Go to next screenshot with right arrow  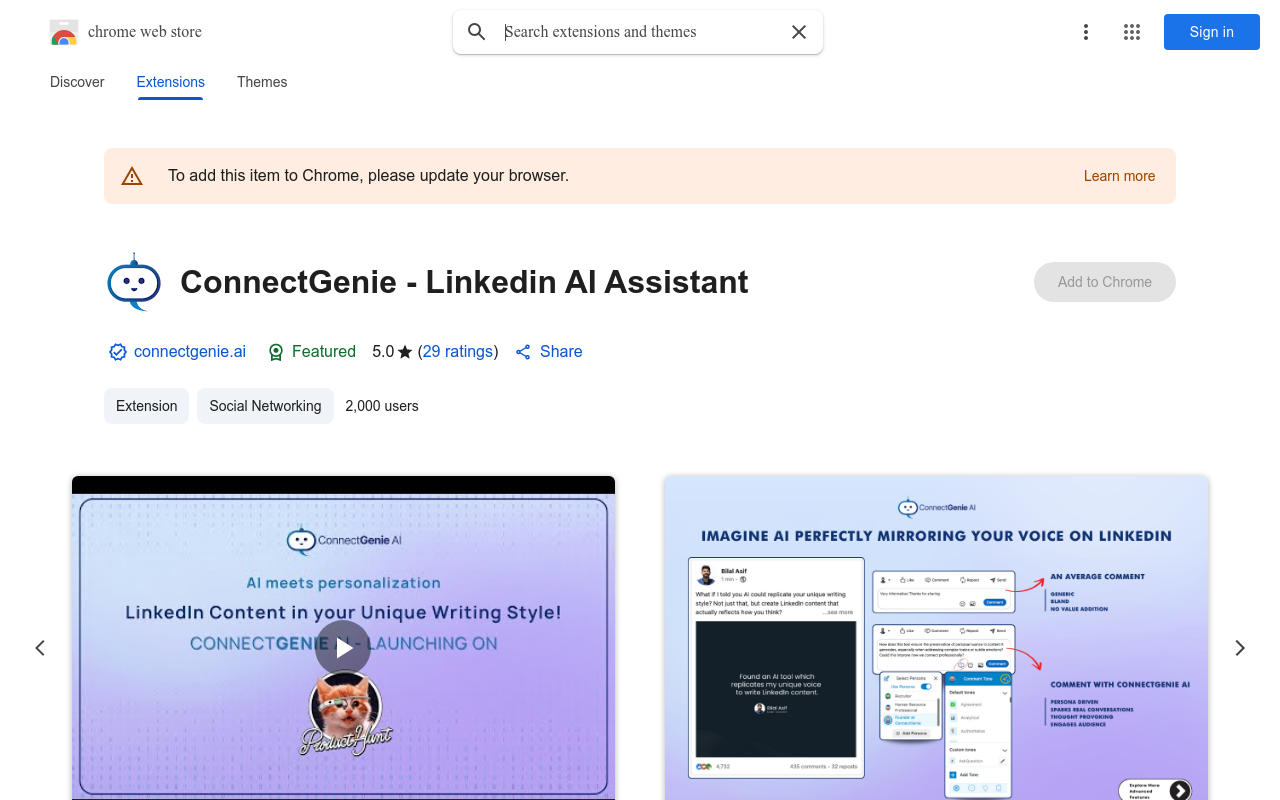click(x=1240, y=648)
